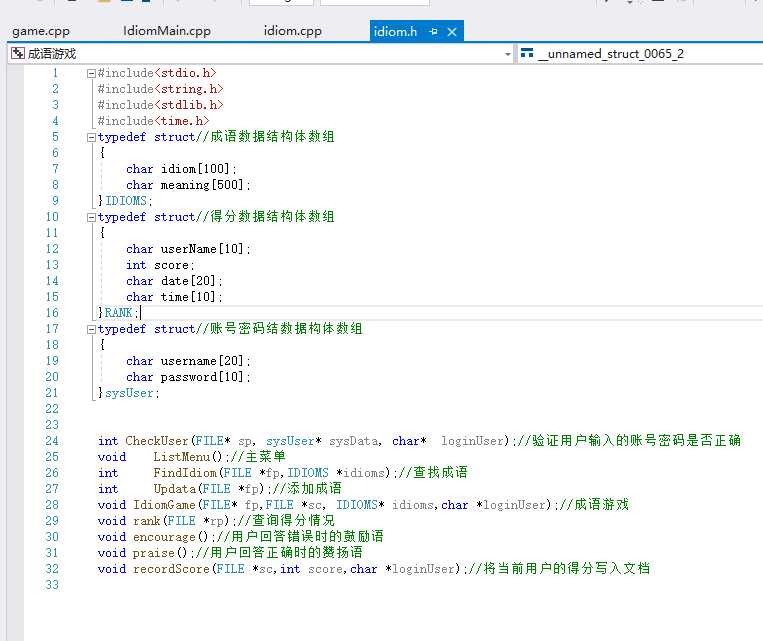This screenshot has width=763, height=641.
Task: Click the ListMenu function name
Action: pyautogui.click(x=182, y=457)
